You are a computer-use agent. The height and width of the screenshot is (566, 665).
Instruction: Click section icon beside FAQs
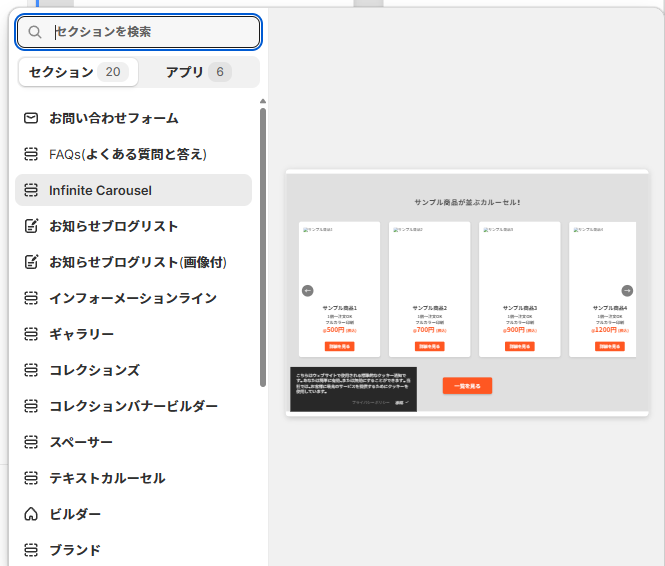(x=31, y=154)
